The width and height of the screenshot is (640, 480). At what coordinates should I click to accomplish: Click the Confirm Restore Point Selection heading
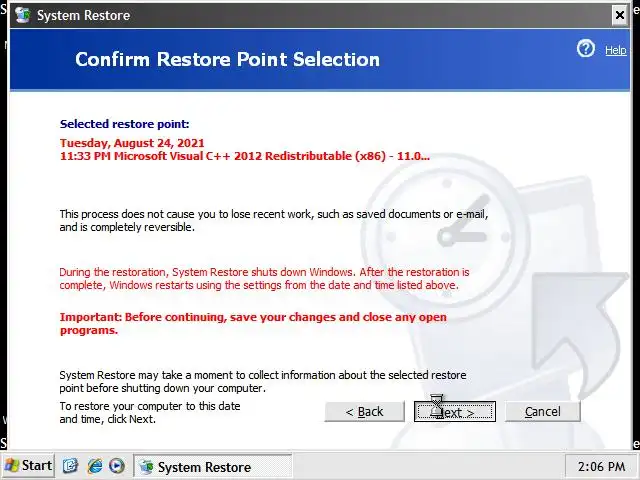227,59
